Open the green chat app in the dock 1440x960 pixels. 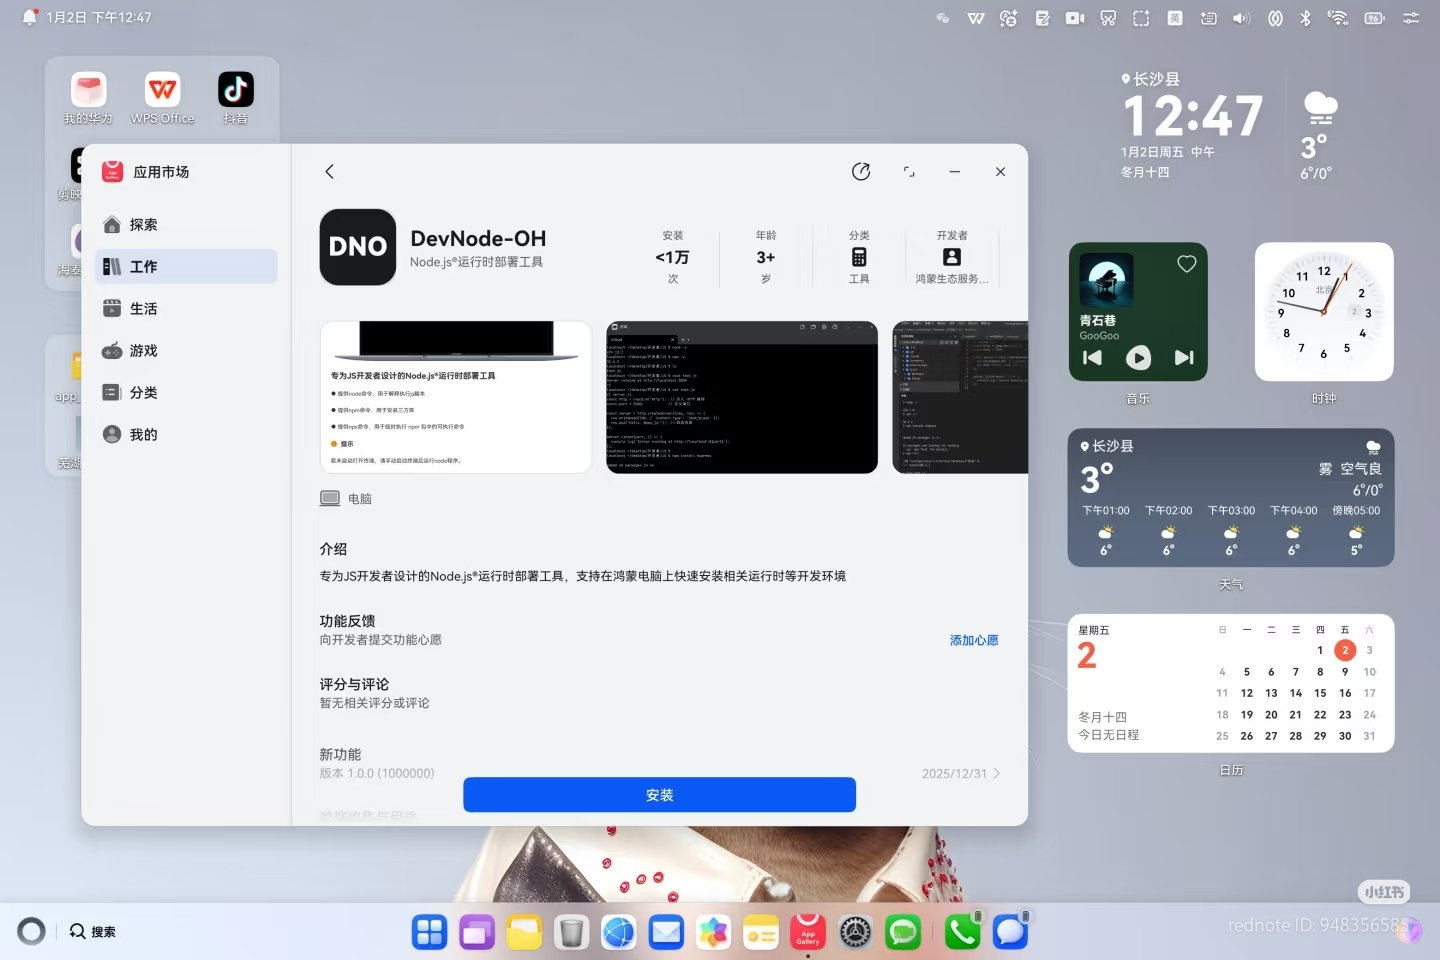coord(903,932)
